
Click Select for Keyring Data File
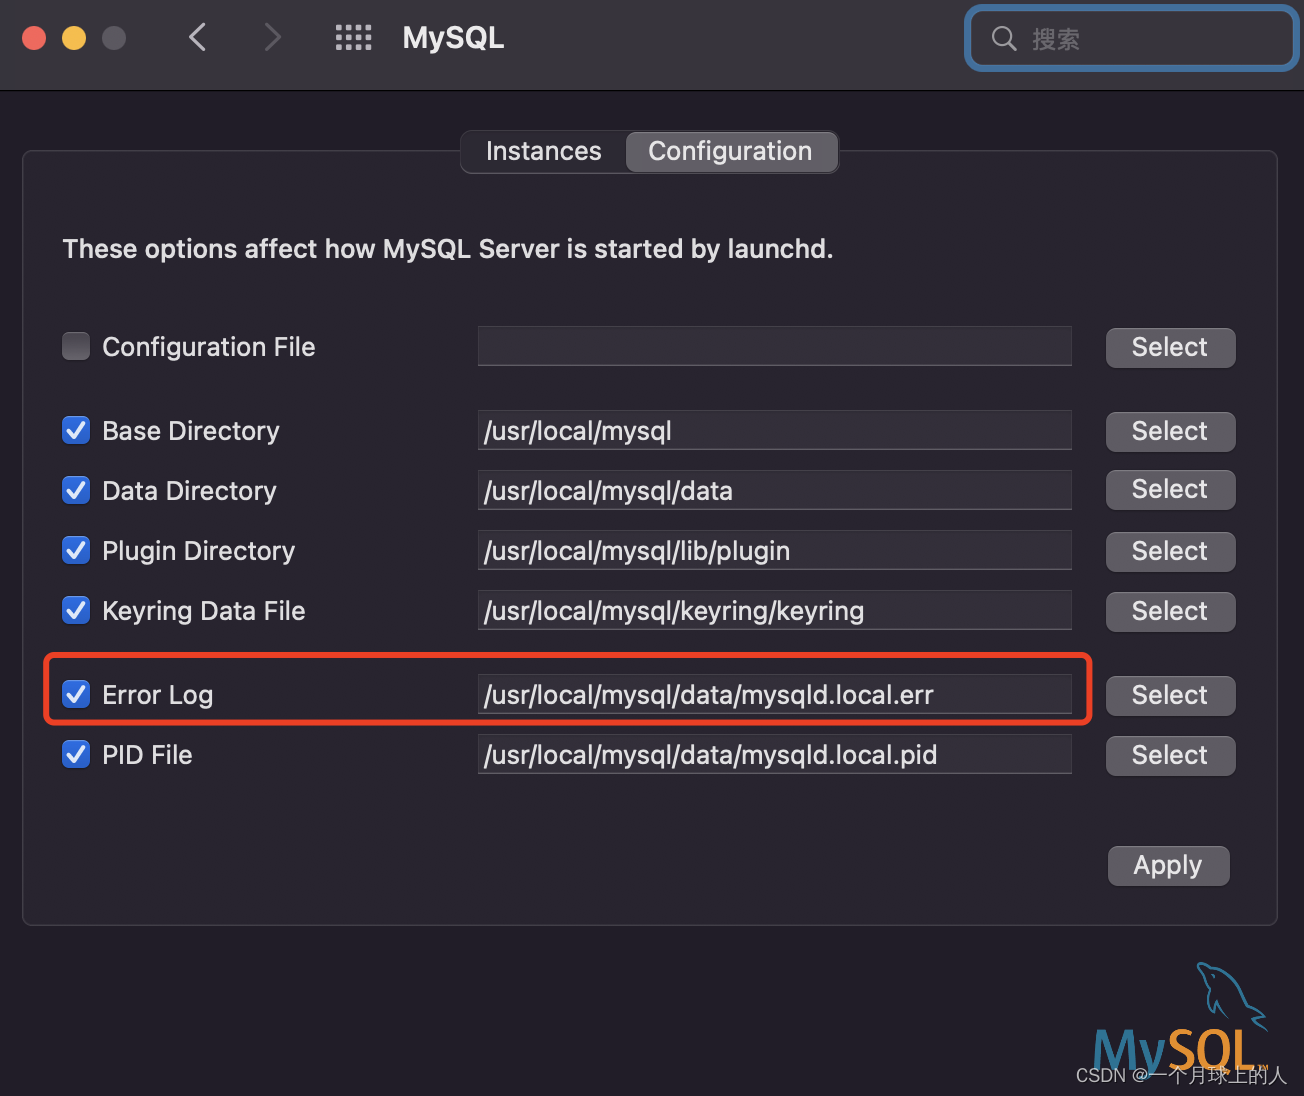click(1170, 611)
